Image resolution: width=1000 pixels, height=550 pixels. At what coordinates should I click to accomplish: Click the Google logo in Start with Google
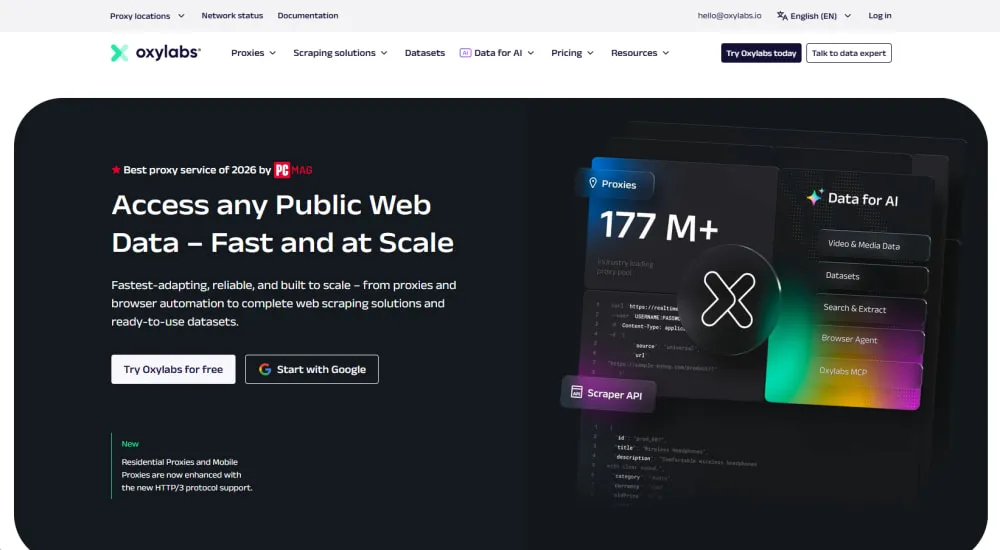[265, 369]
